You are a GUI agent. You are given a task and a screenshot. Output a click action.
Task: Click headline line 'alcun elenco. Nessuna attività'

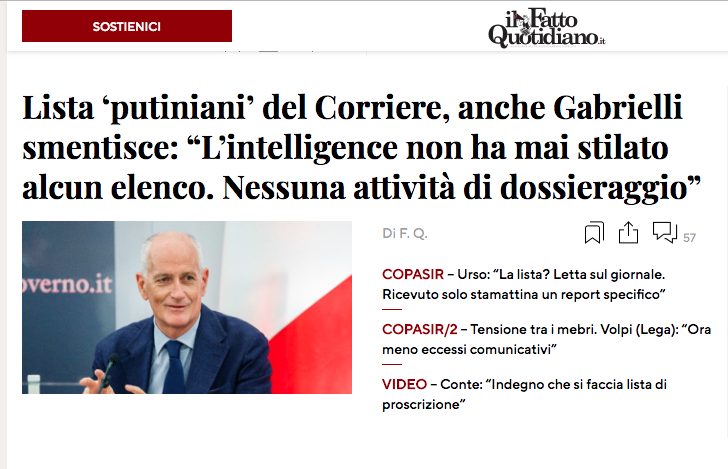pyautogui.click(x=238, y=188)
